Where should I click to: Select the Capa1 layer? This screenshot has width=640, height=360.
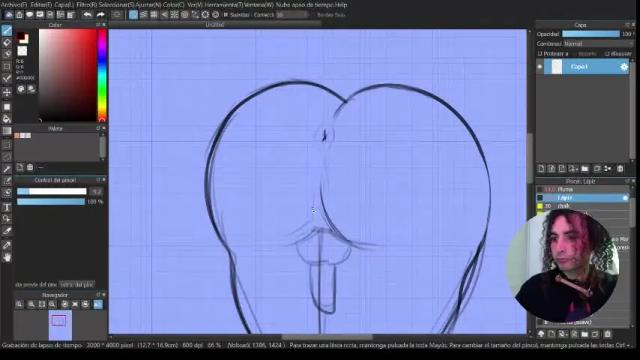tap(587, 67)
